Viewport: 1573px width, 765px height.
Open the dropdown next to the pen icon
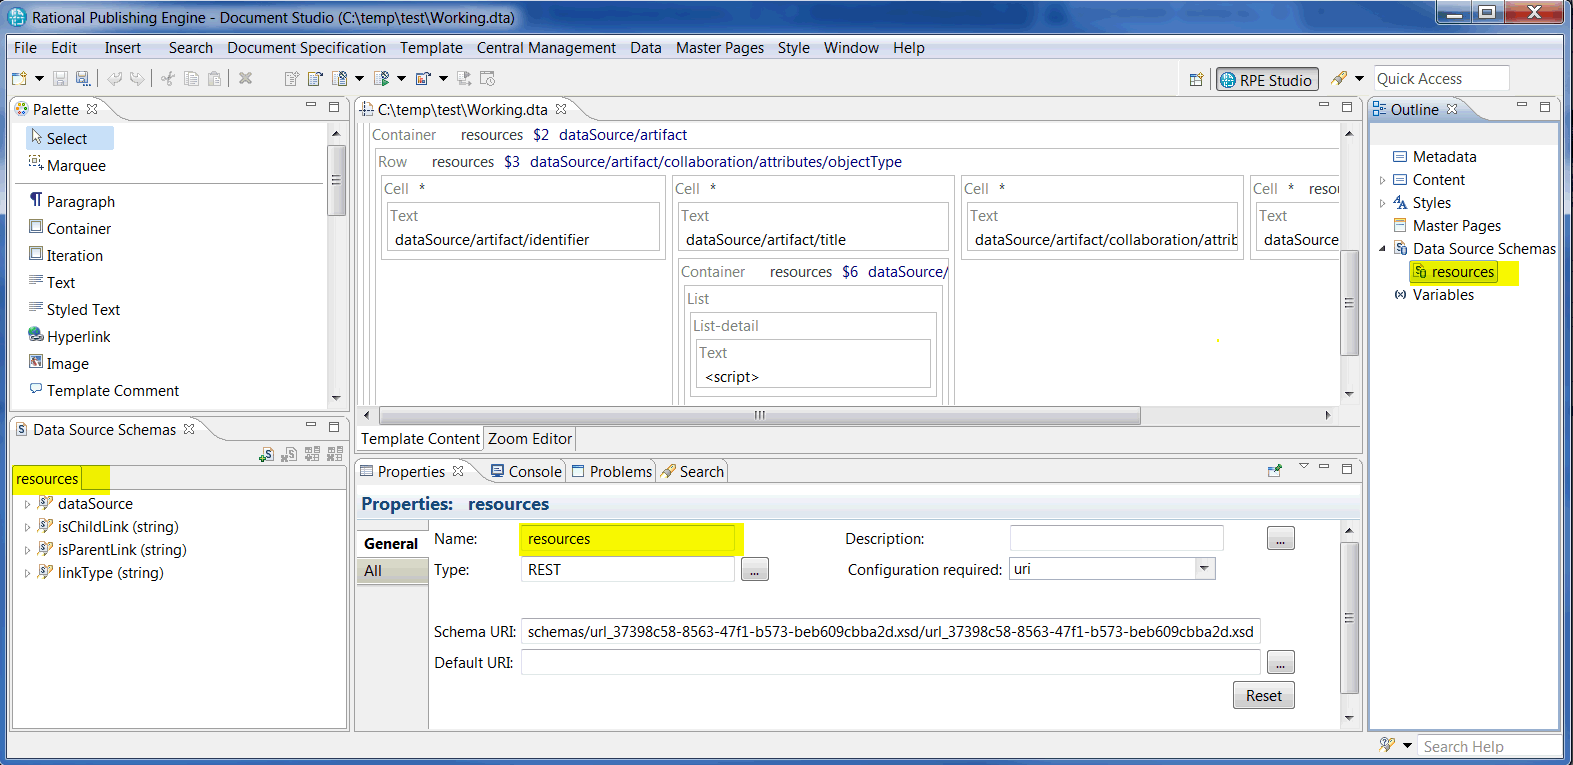1359,79
